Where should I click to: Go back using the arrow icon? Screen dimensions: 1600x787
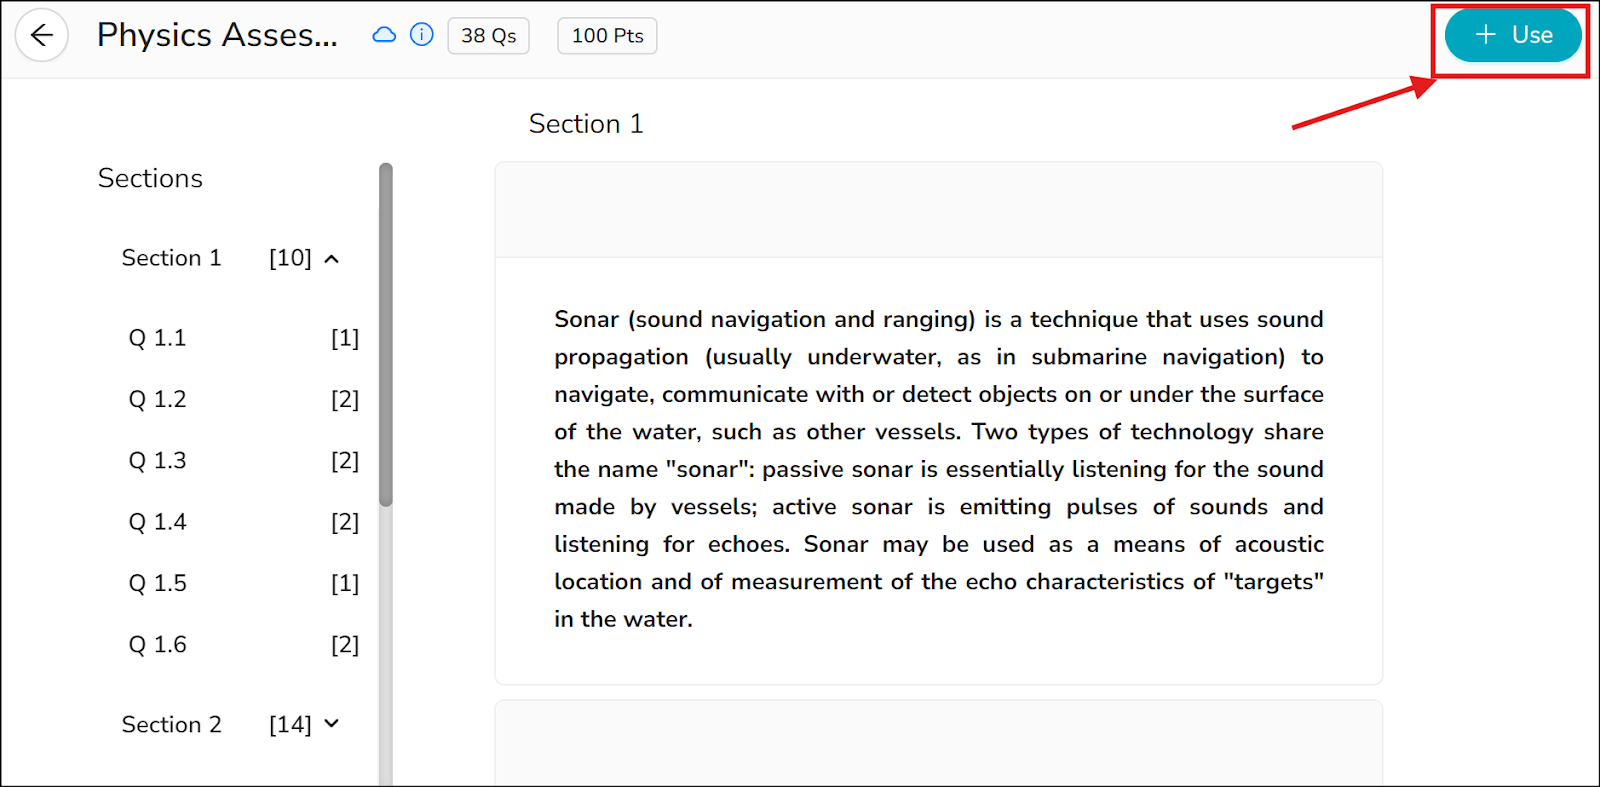[41, 36]
